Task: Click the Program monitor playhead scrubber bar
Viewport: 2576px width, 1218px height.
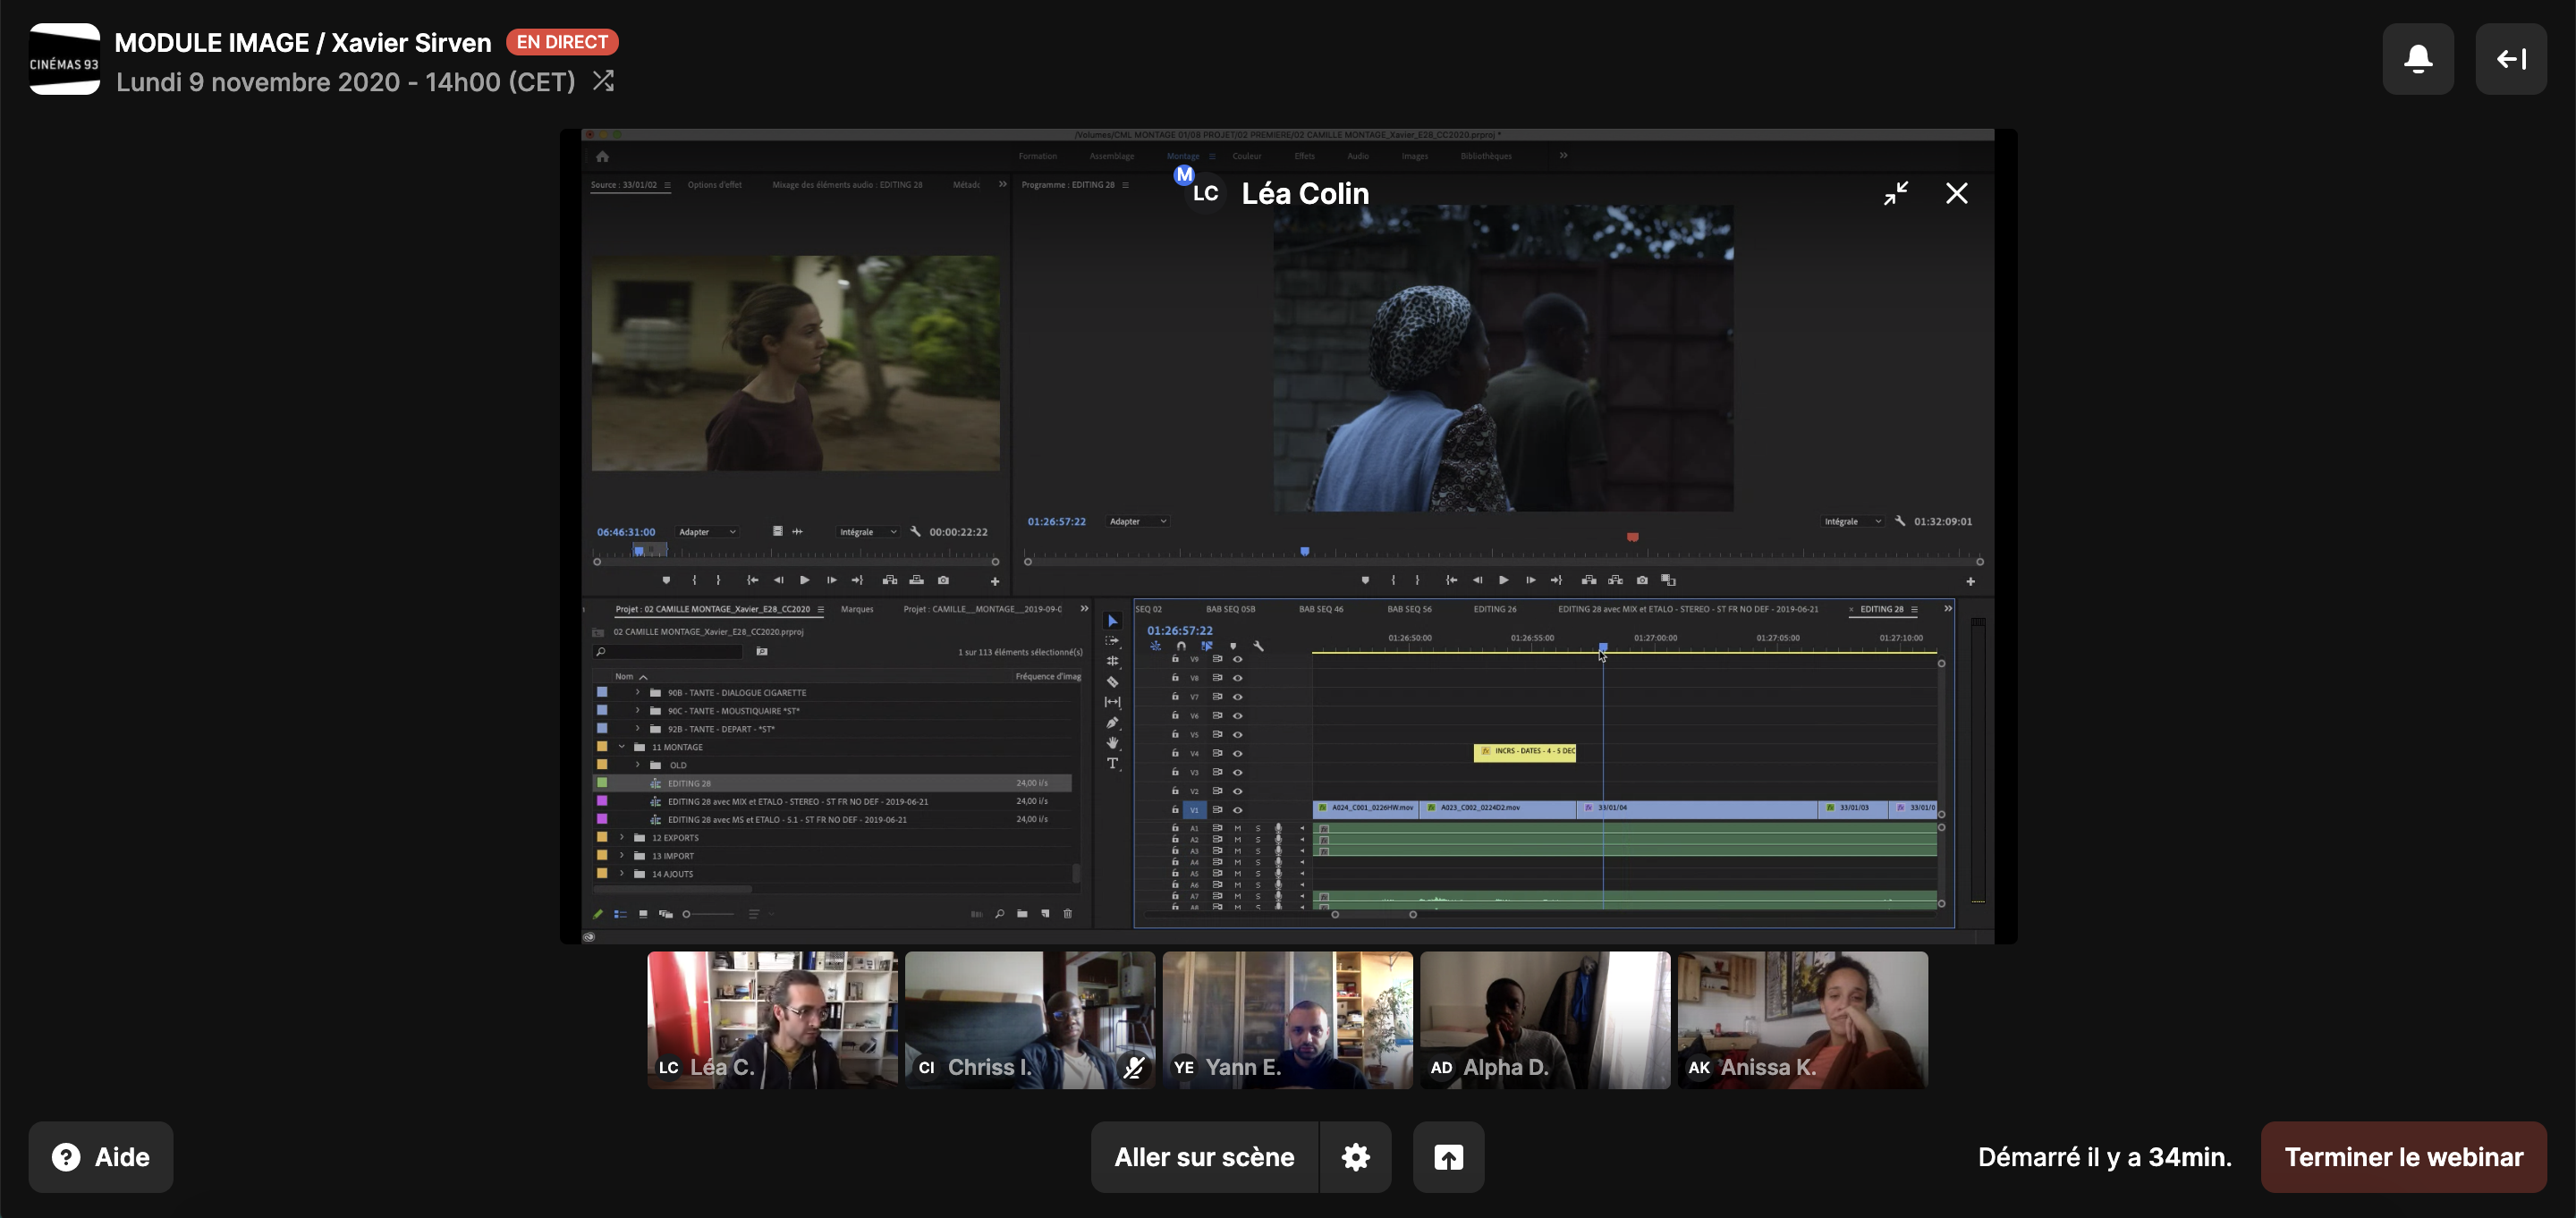Action: coord(1502,552)
